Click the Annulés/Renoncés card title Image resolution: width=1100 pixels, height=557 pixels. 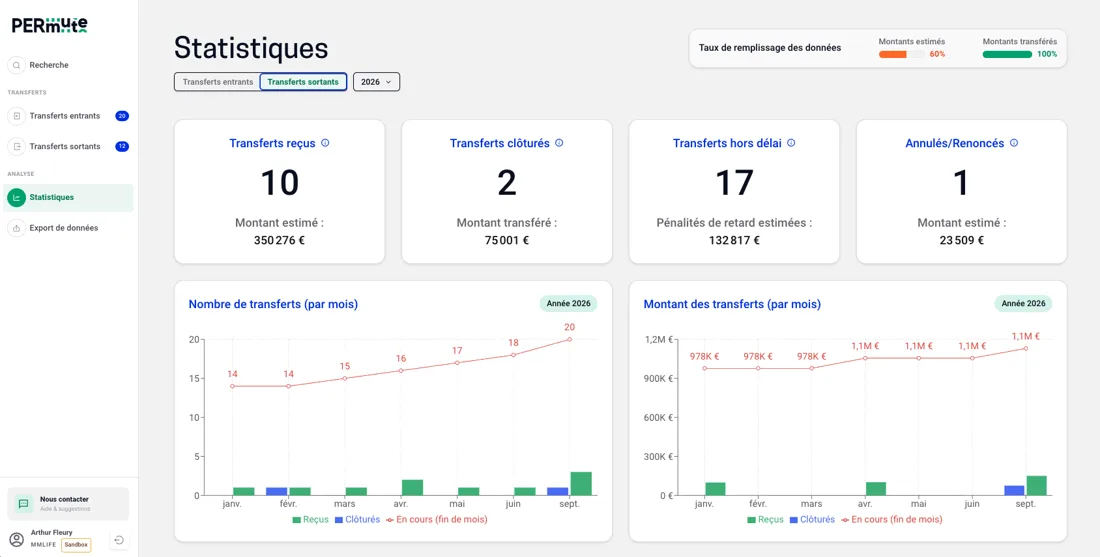click(x=955, y=143)
